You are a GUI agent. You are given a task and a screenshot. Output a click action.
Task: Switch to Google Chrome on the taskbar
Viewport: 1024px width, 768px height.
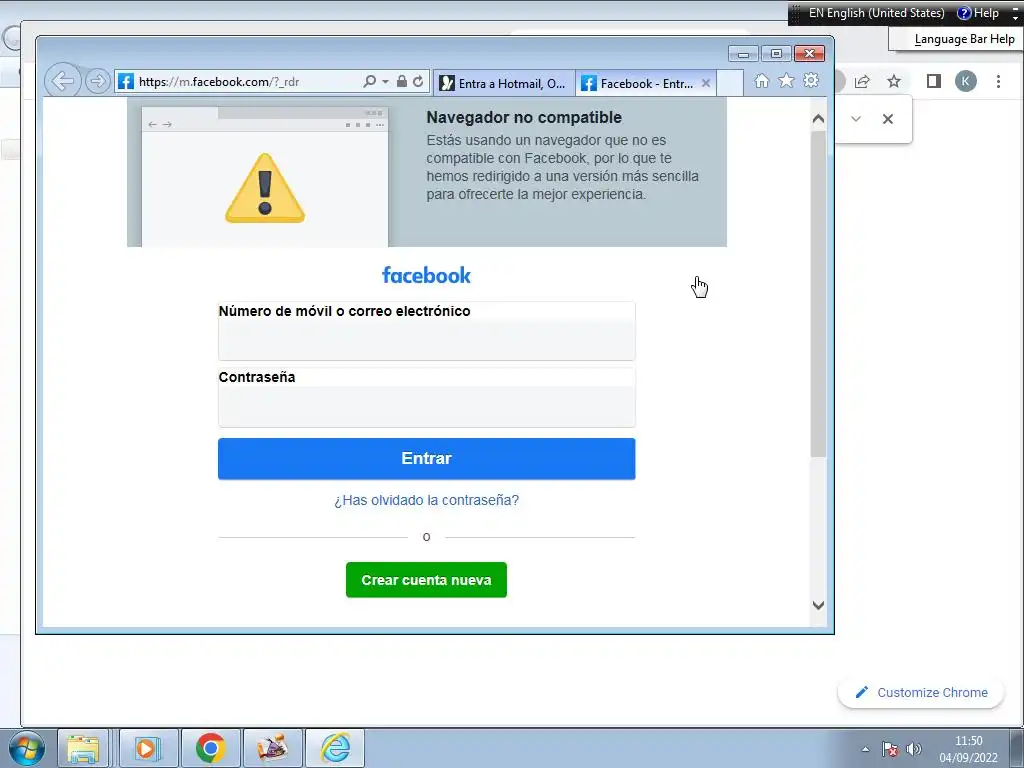210,748
